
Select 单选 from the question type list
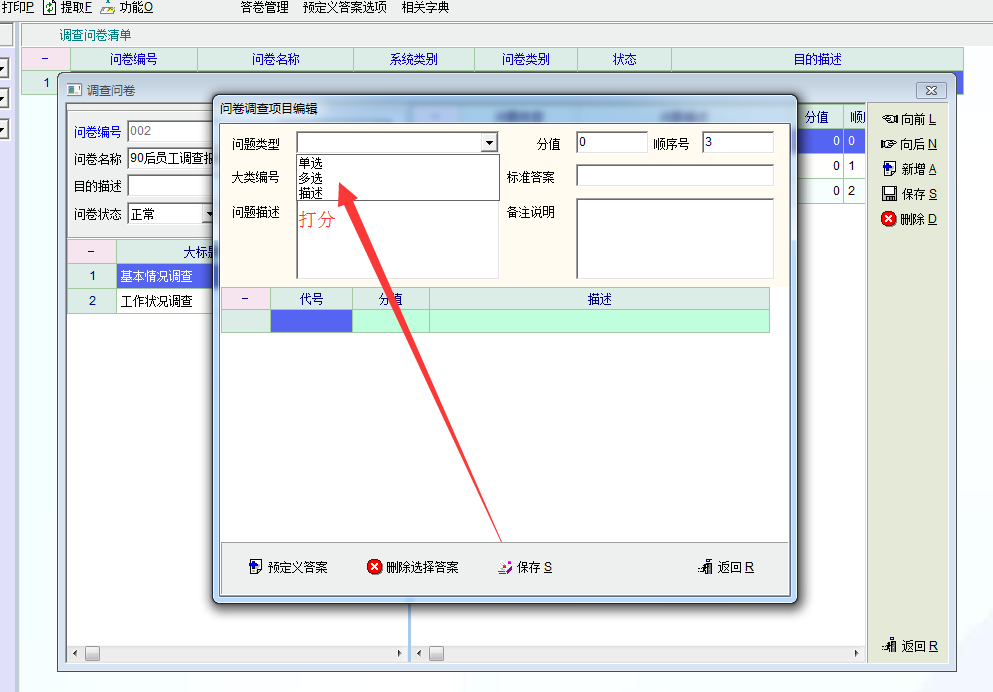point(311,163)
